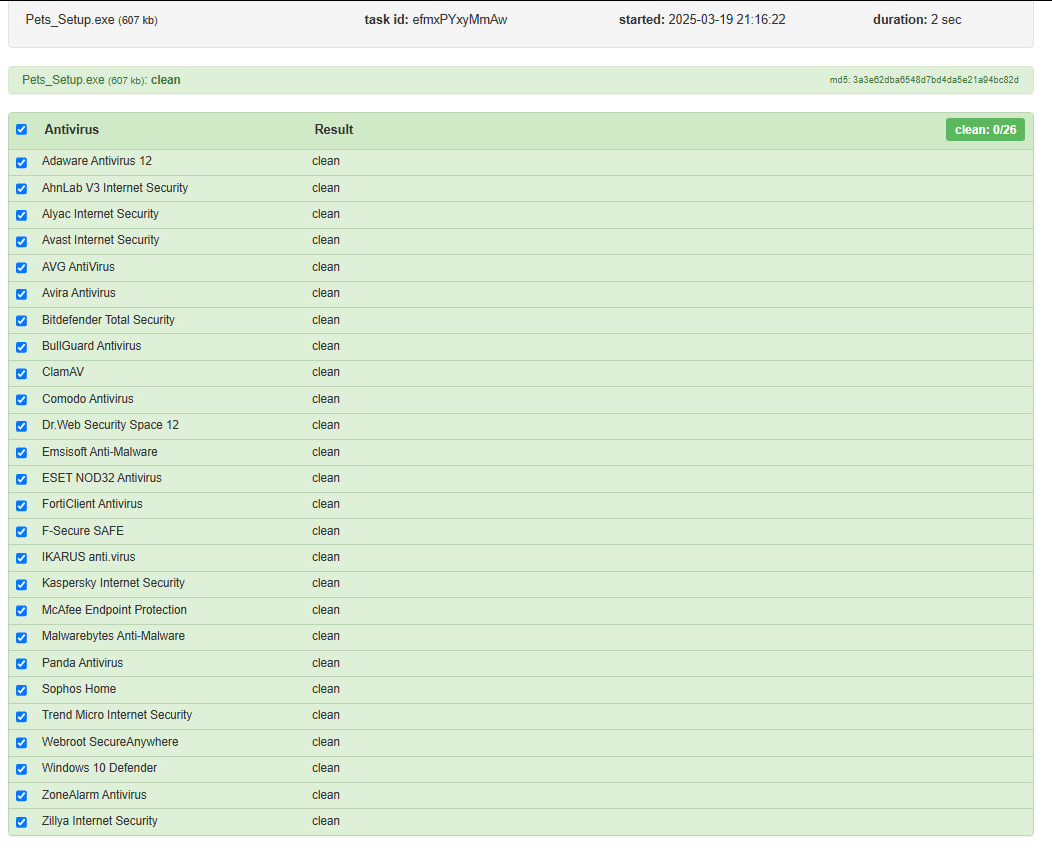Image resolution: width=1052 pixels, height=855 pixels.
Task: Click the Antivirus column header
Action: (71, 130)
